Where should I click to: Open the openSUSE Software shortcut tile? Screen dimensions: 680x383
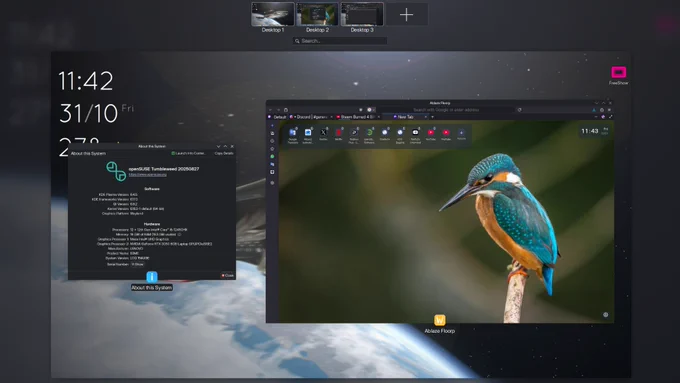point(369,135)
